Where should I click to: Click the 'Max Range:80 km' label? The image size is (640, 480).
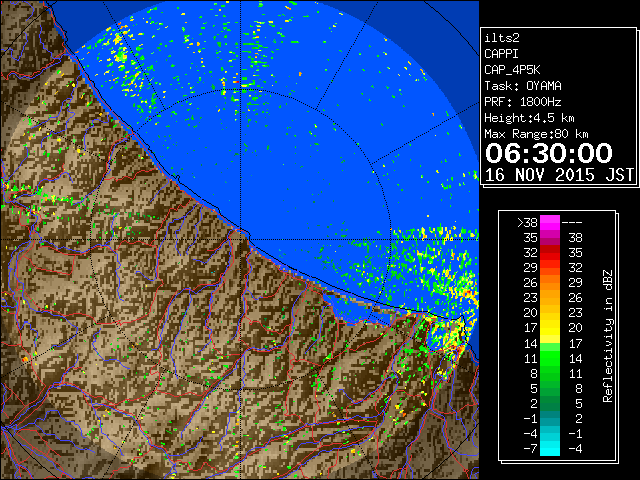pos(536,134)
